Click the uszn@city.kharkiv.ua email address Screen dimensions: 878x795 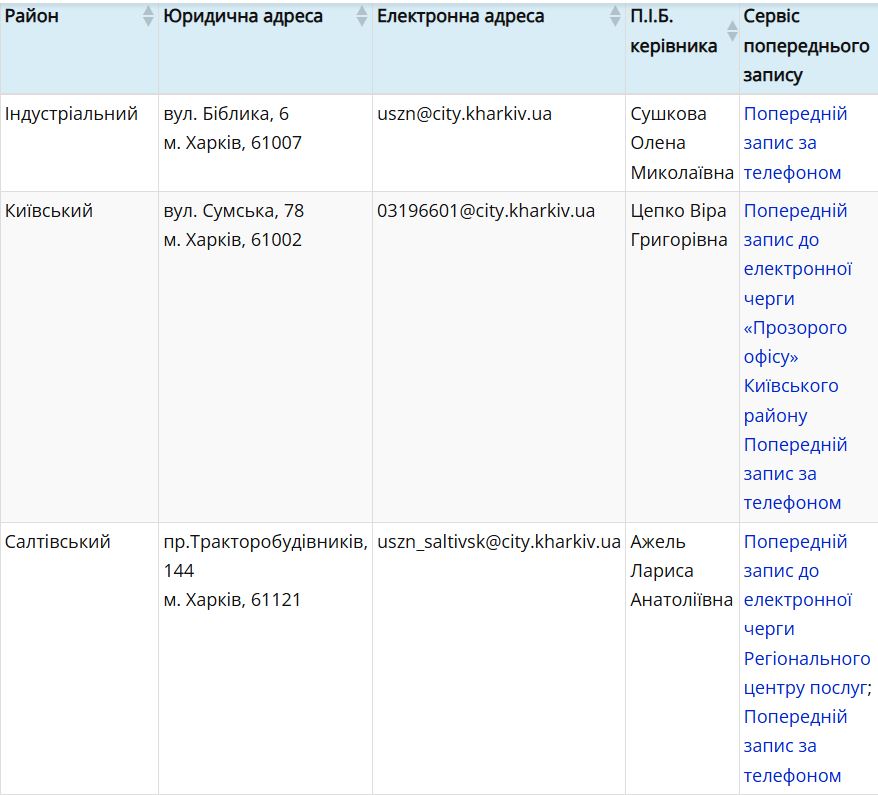tap(464, 114)
